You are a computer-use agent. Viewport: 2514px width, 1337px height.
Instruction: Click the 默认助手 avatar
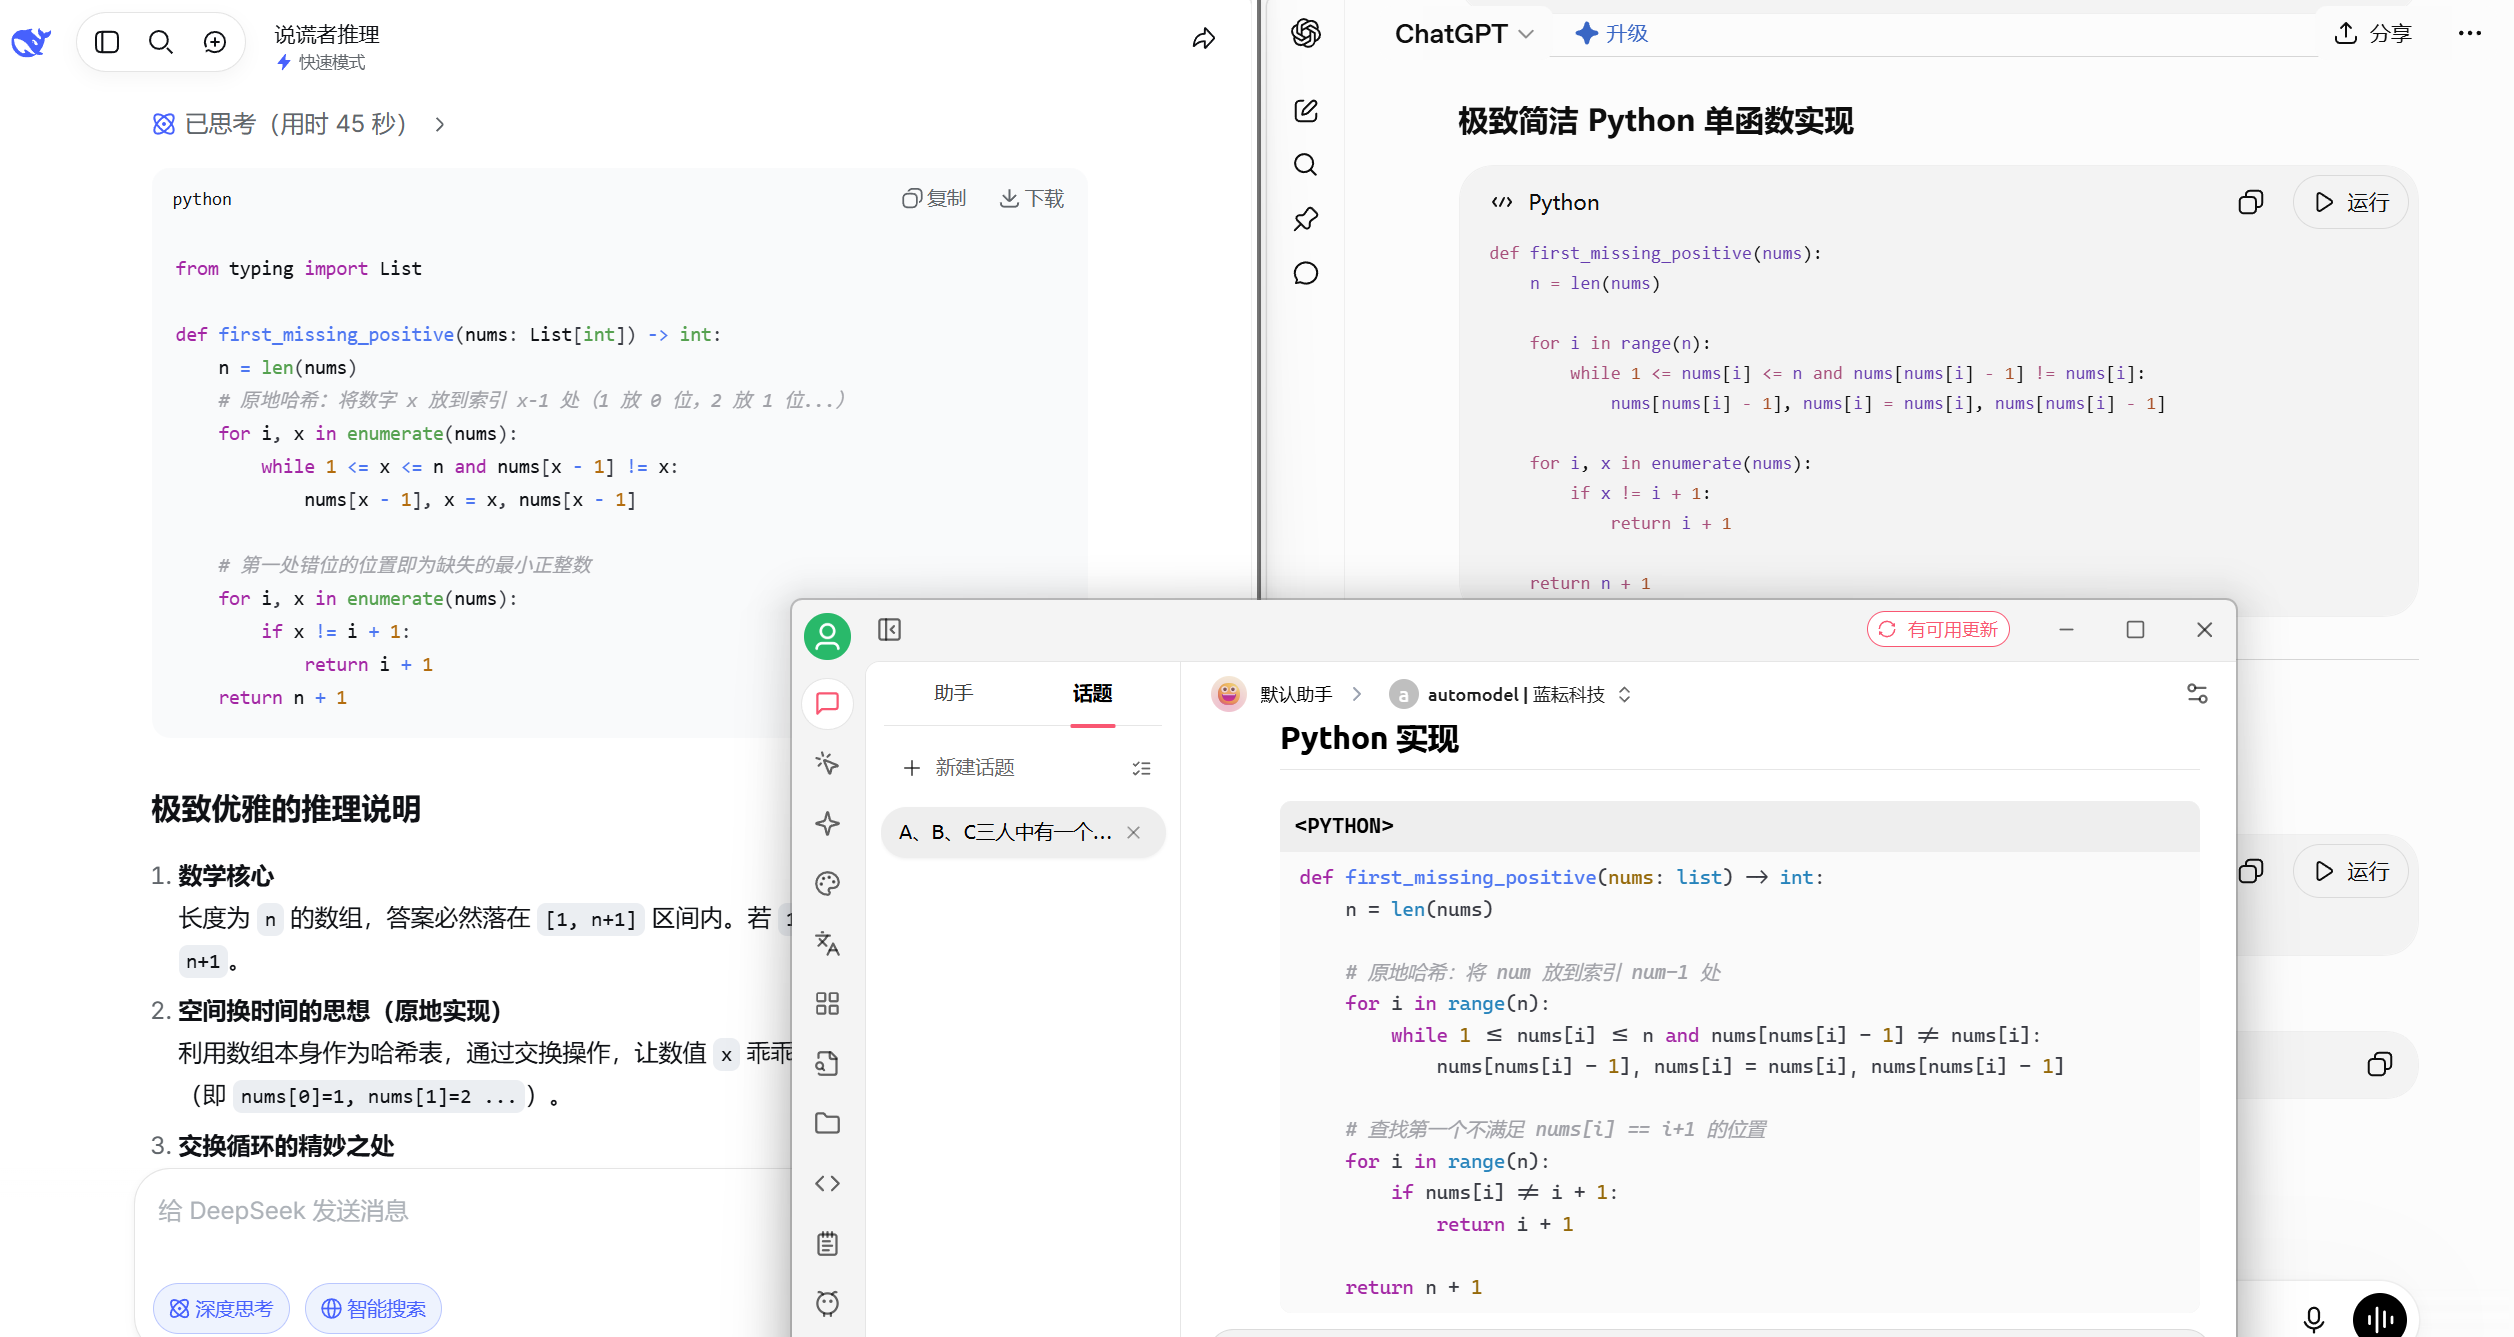[1228, 693]
